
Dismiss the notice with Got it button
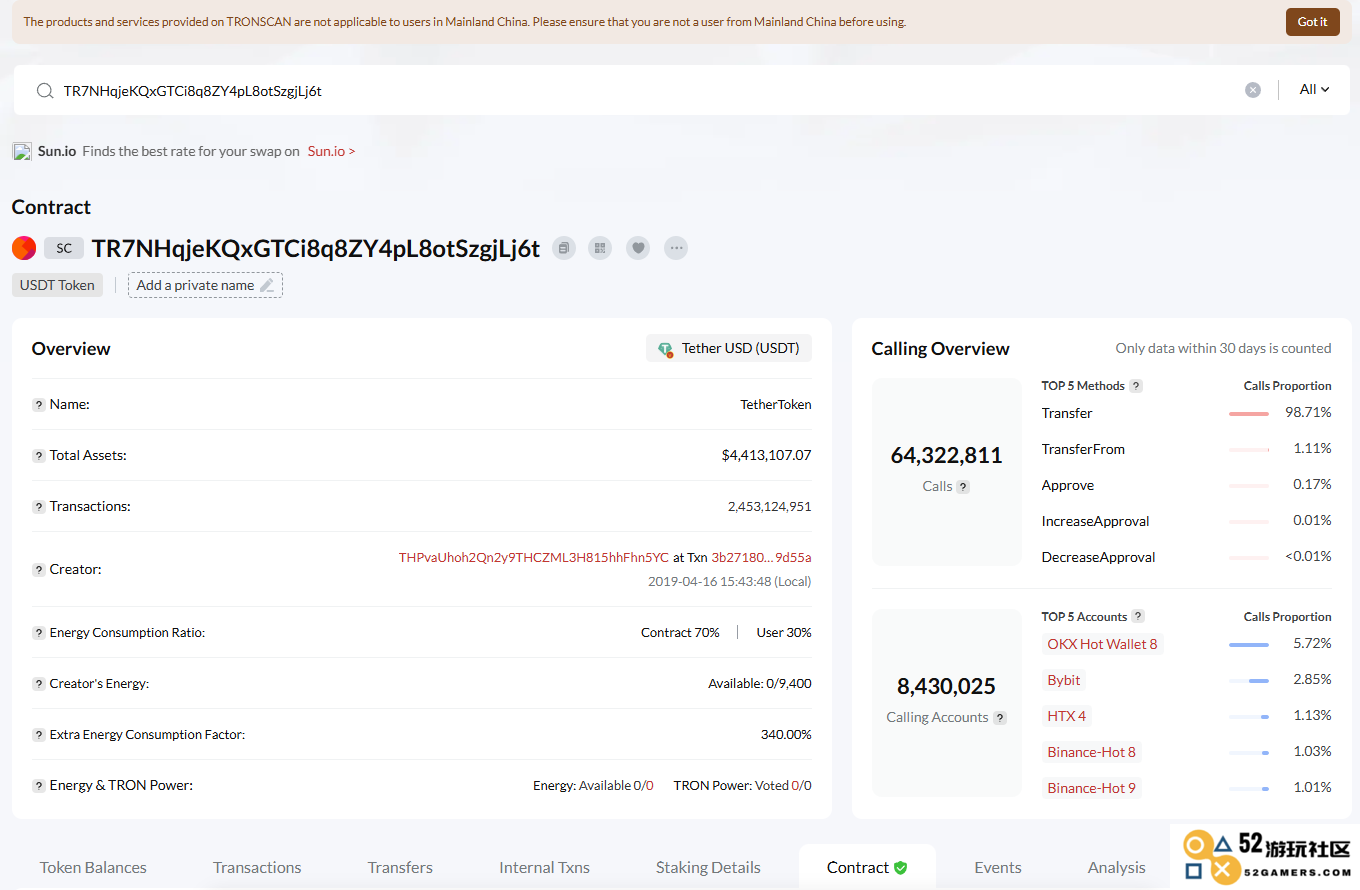[1312, 22]
